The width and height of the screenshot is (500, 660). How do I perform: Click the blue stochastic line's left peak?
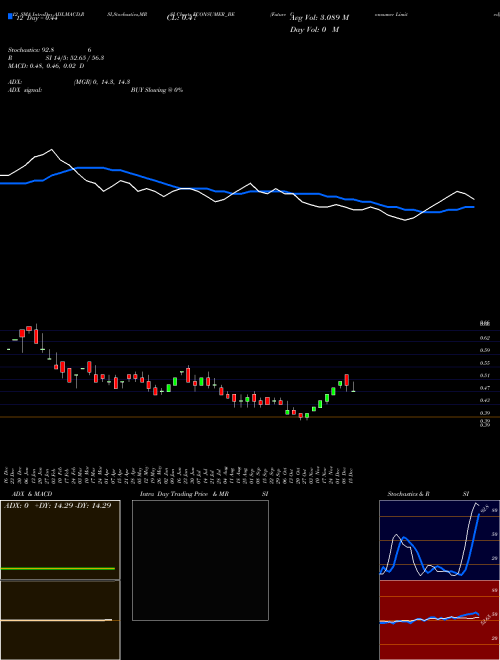404,538
